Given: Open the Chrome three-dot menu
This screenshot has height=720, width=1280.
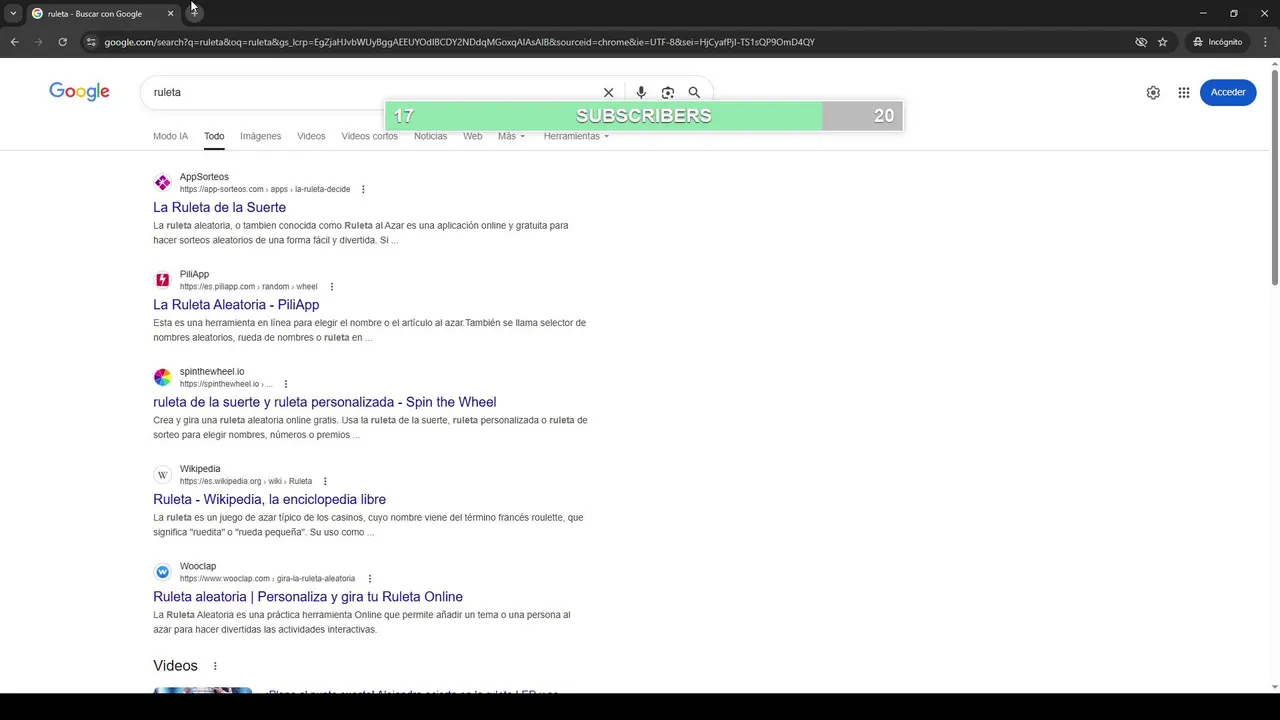Looking at the screenshot, I should (1265, 42).
